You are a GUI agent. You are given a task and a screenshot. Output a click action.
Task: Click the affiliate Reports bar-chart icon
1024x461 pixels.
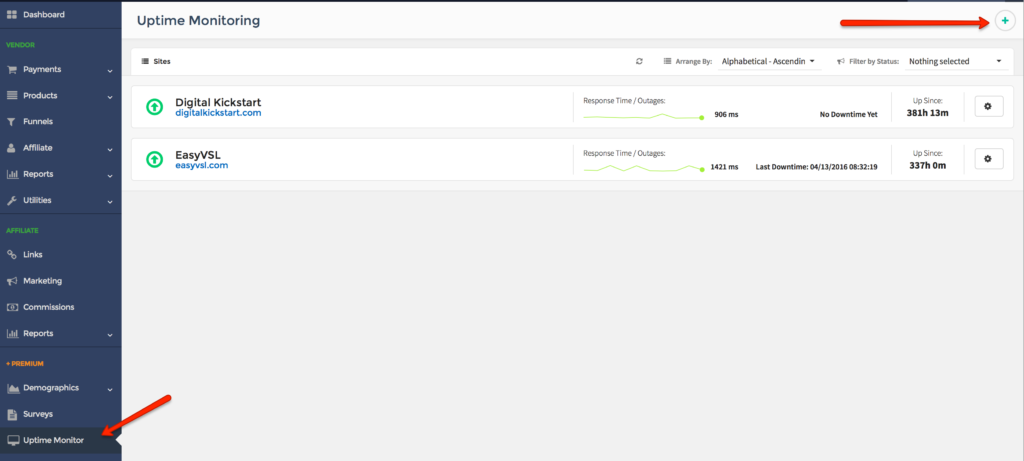(x=12, y=334)
